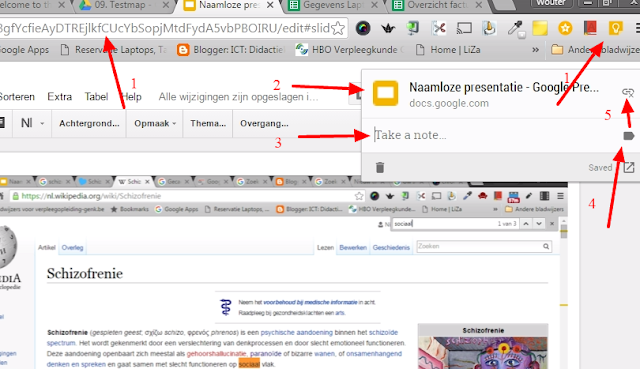Open the Overleg tab on Wikipedia
This screenshot has width=640, height=369.
click(x=72, y=248)
